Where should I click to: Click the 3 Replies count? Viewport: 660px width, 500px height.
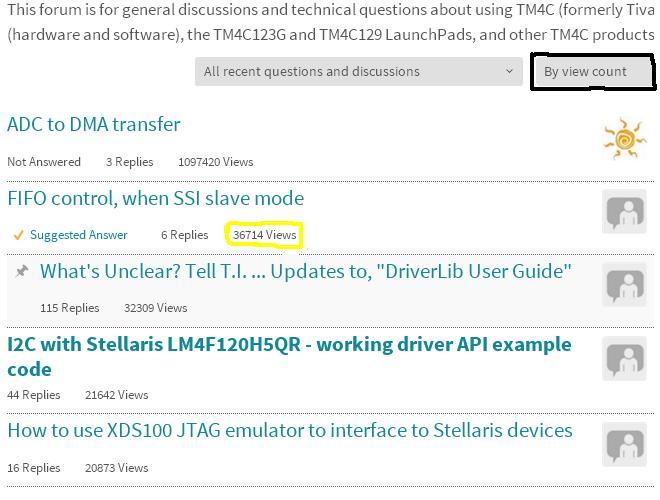[129, 162]
